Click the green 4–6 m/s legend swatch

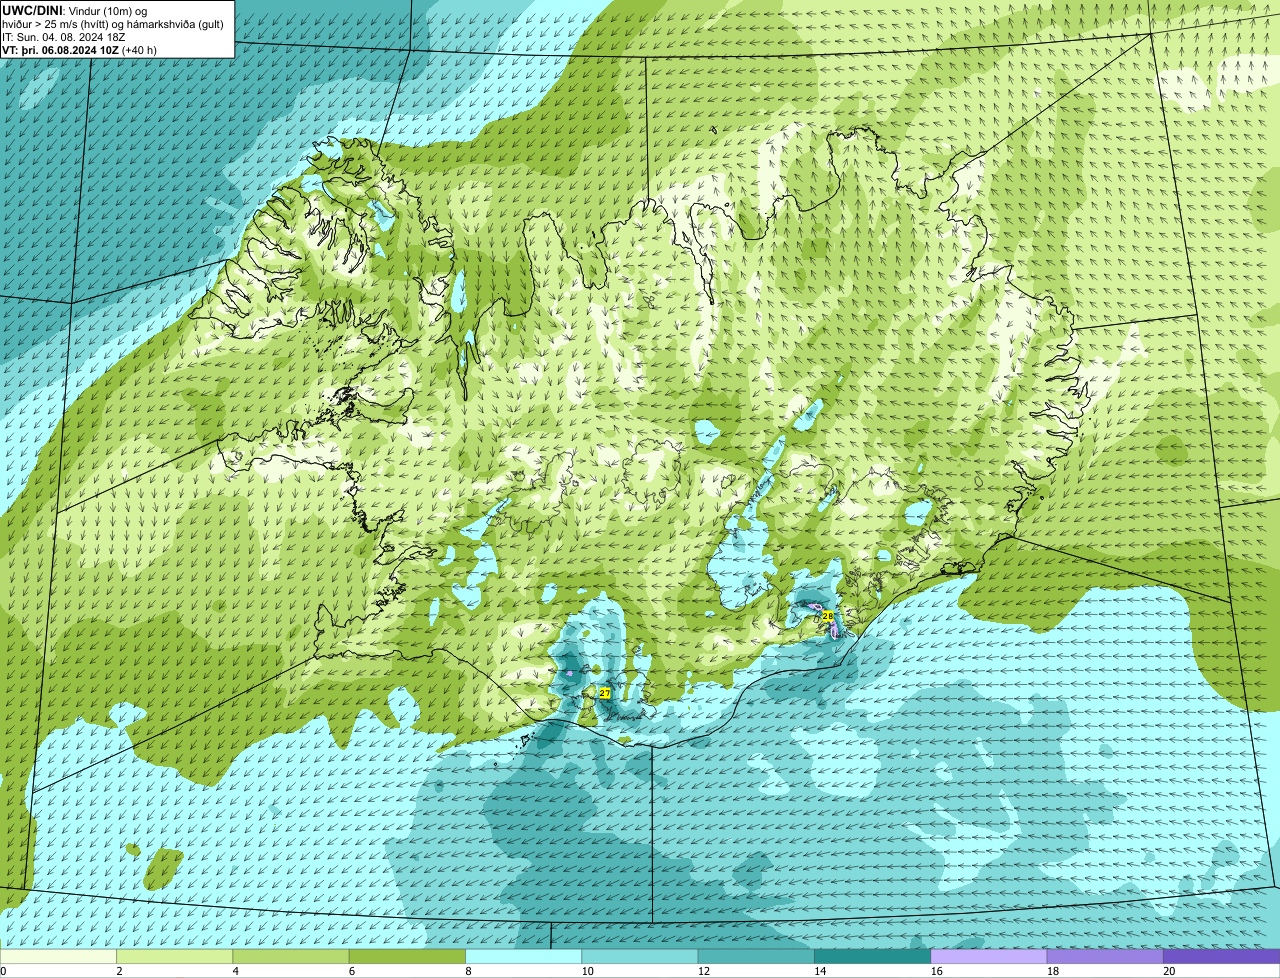[x=291, y=957]
